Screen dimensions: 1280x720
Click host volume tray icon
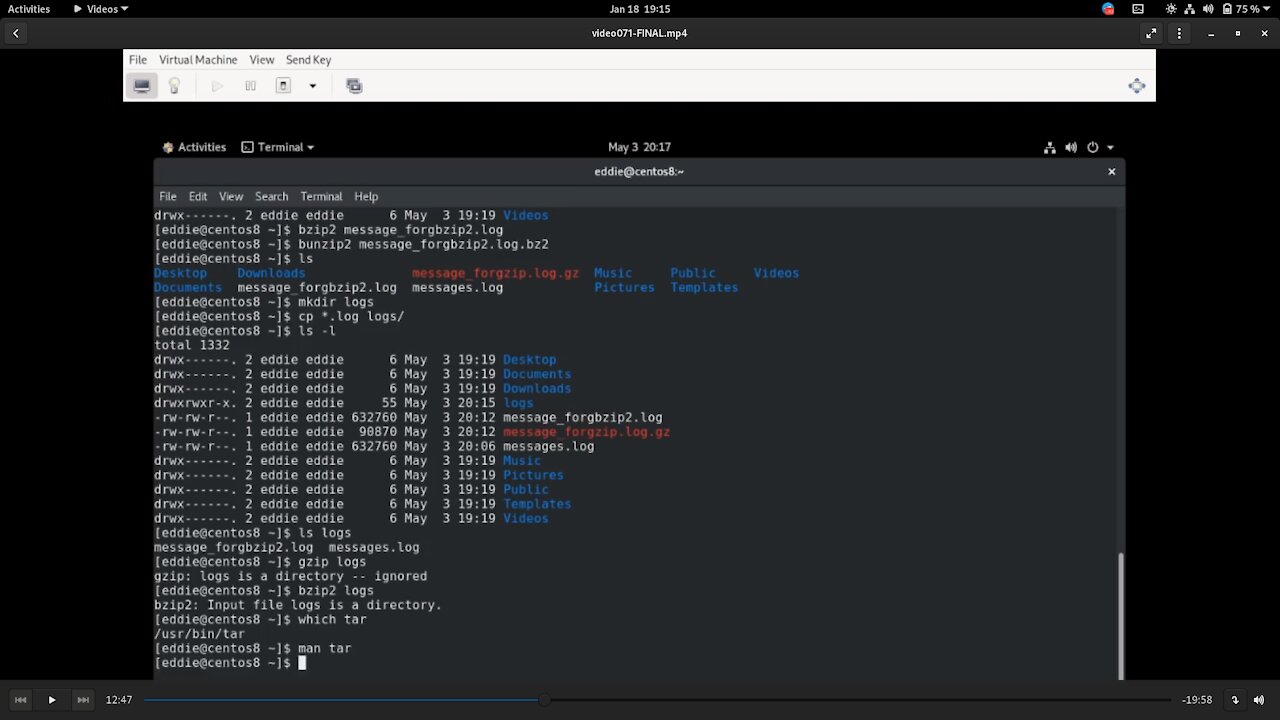pyautogui.click(x=1209, y=9)
